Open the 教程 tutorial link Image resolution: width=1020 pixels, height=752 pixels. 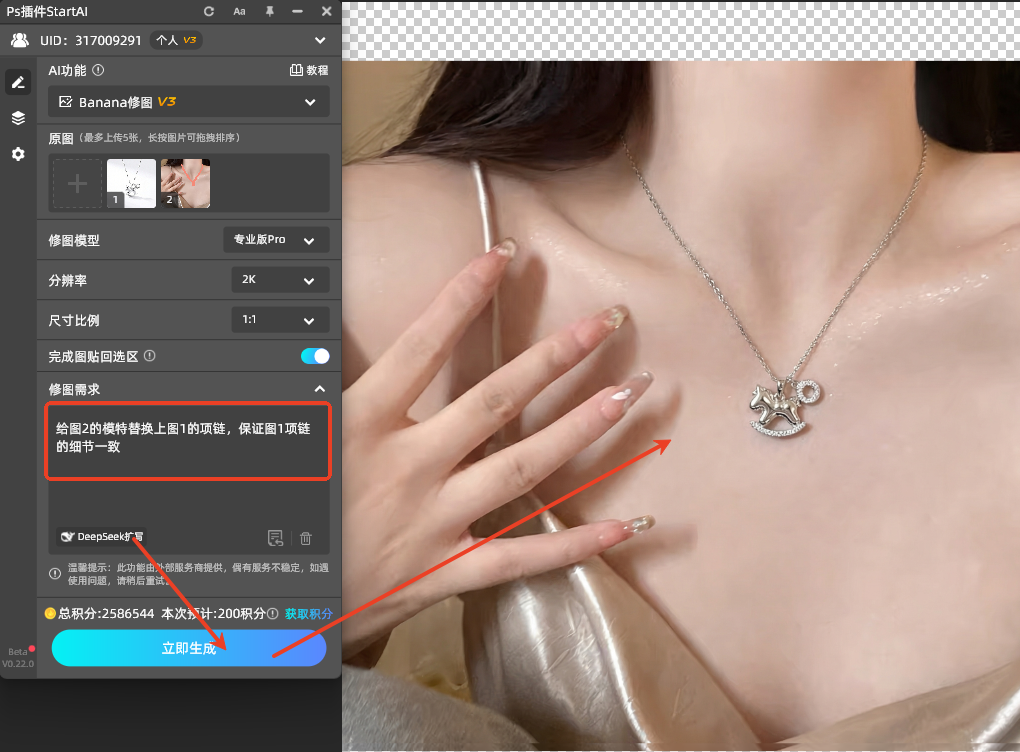pos(309,71)
